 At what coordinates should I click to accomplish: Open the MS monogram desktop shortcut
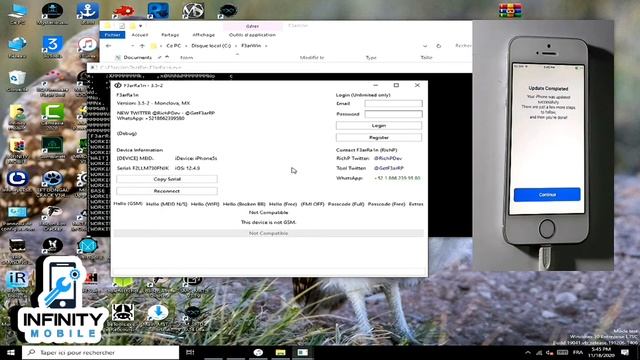coord(193,11)
